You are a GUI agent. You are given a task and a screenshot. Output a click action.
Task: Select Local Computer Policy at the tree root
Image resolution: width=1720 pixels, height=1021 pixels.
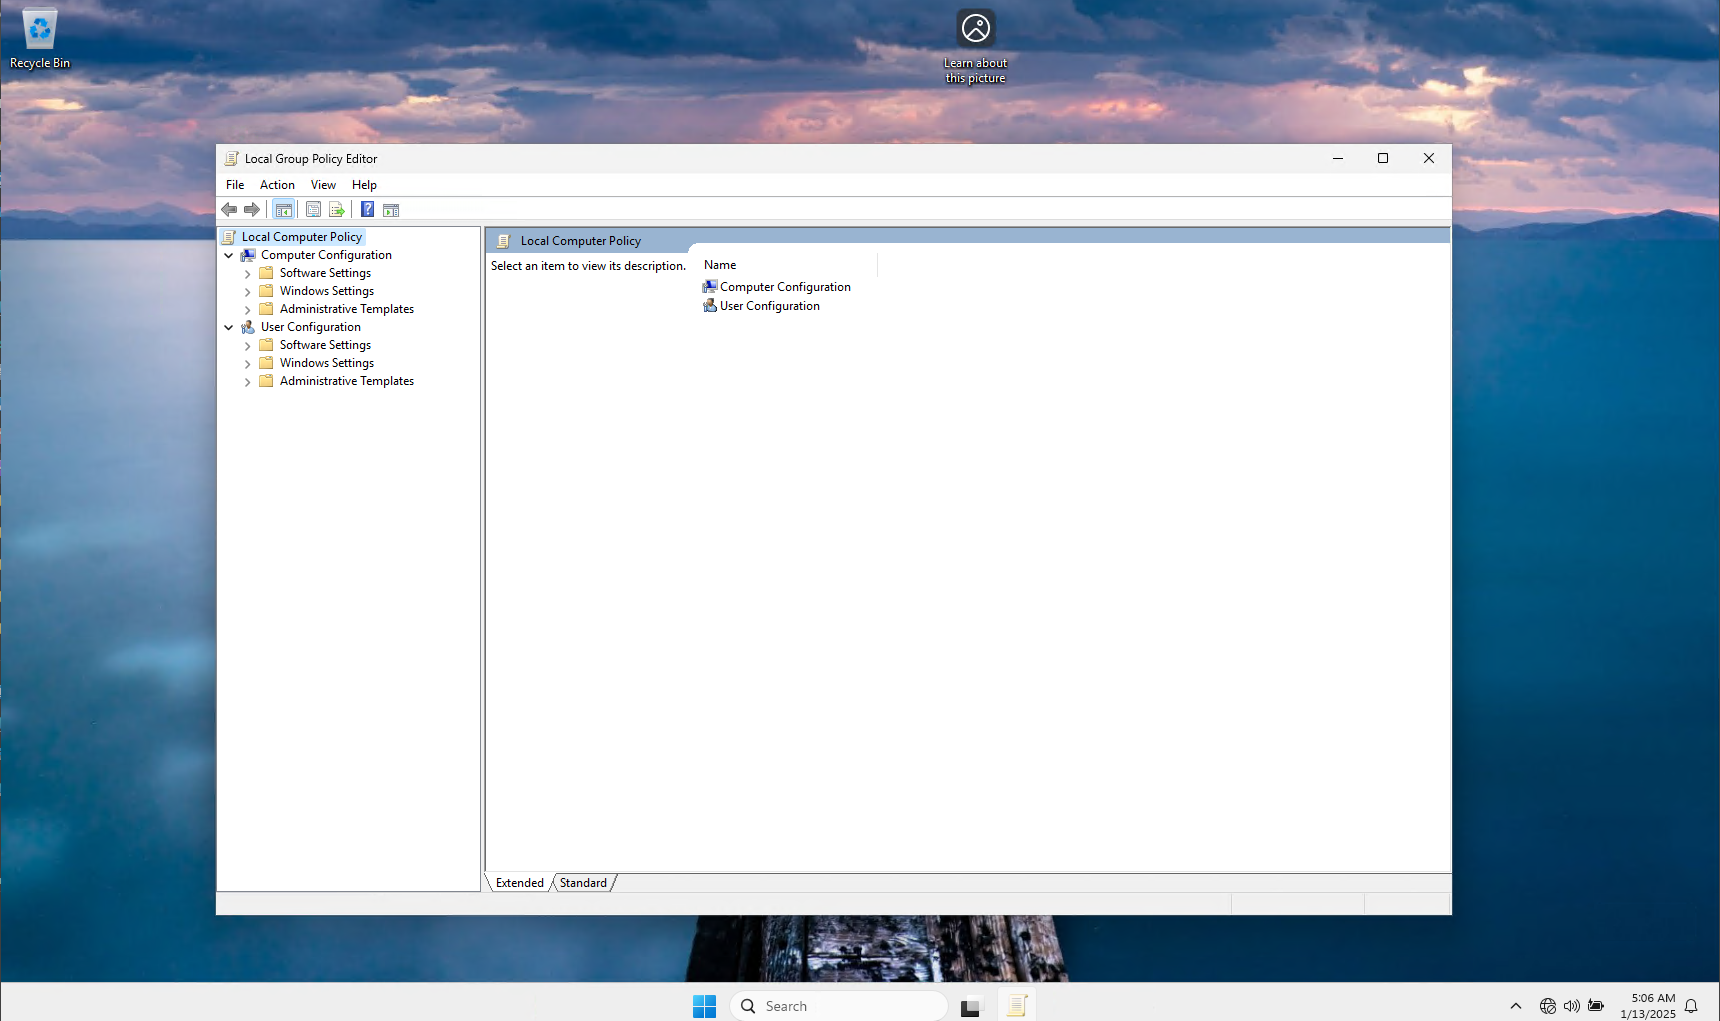302,236
